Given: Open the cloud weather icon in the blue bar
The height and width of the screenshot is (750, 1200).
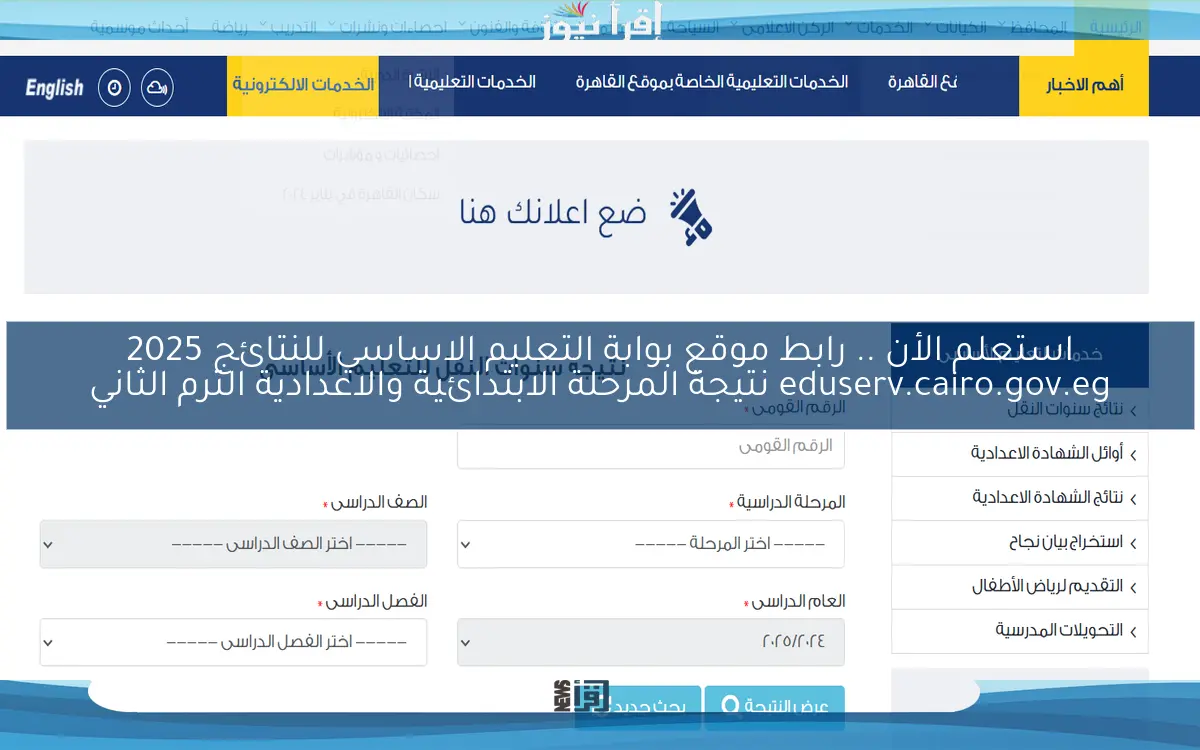Looking at the screenshot, I should [x=157, y=87].
